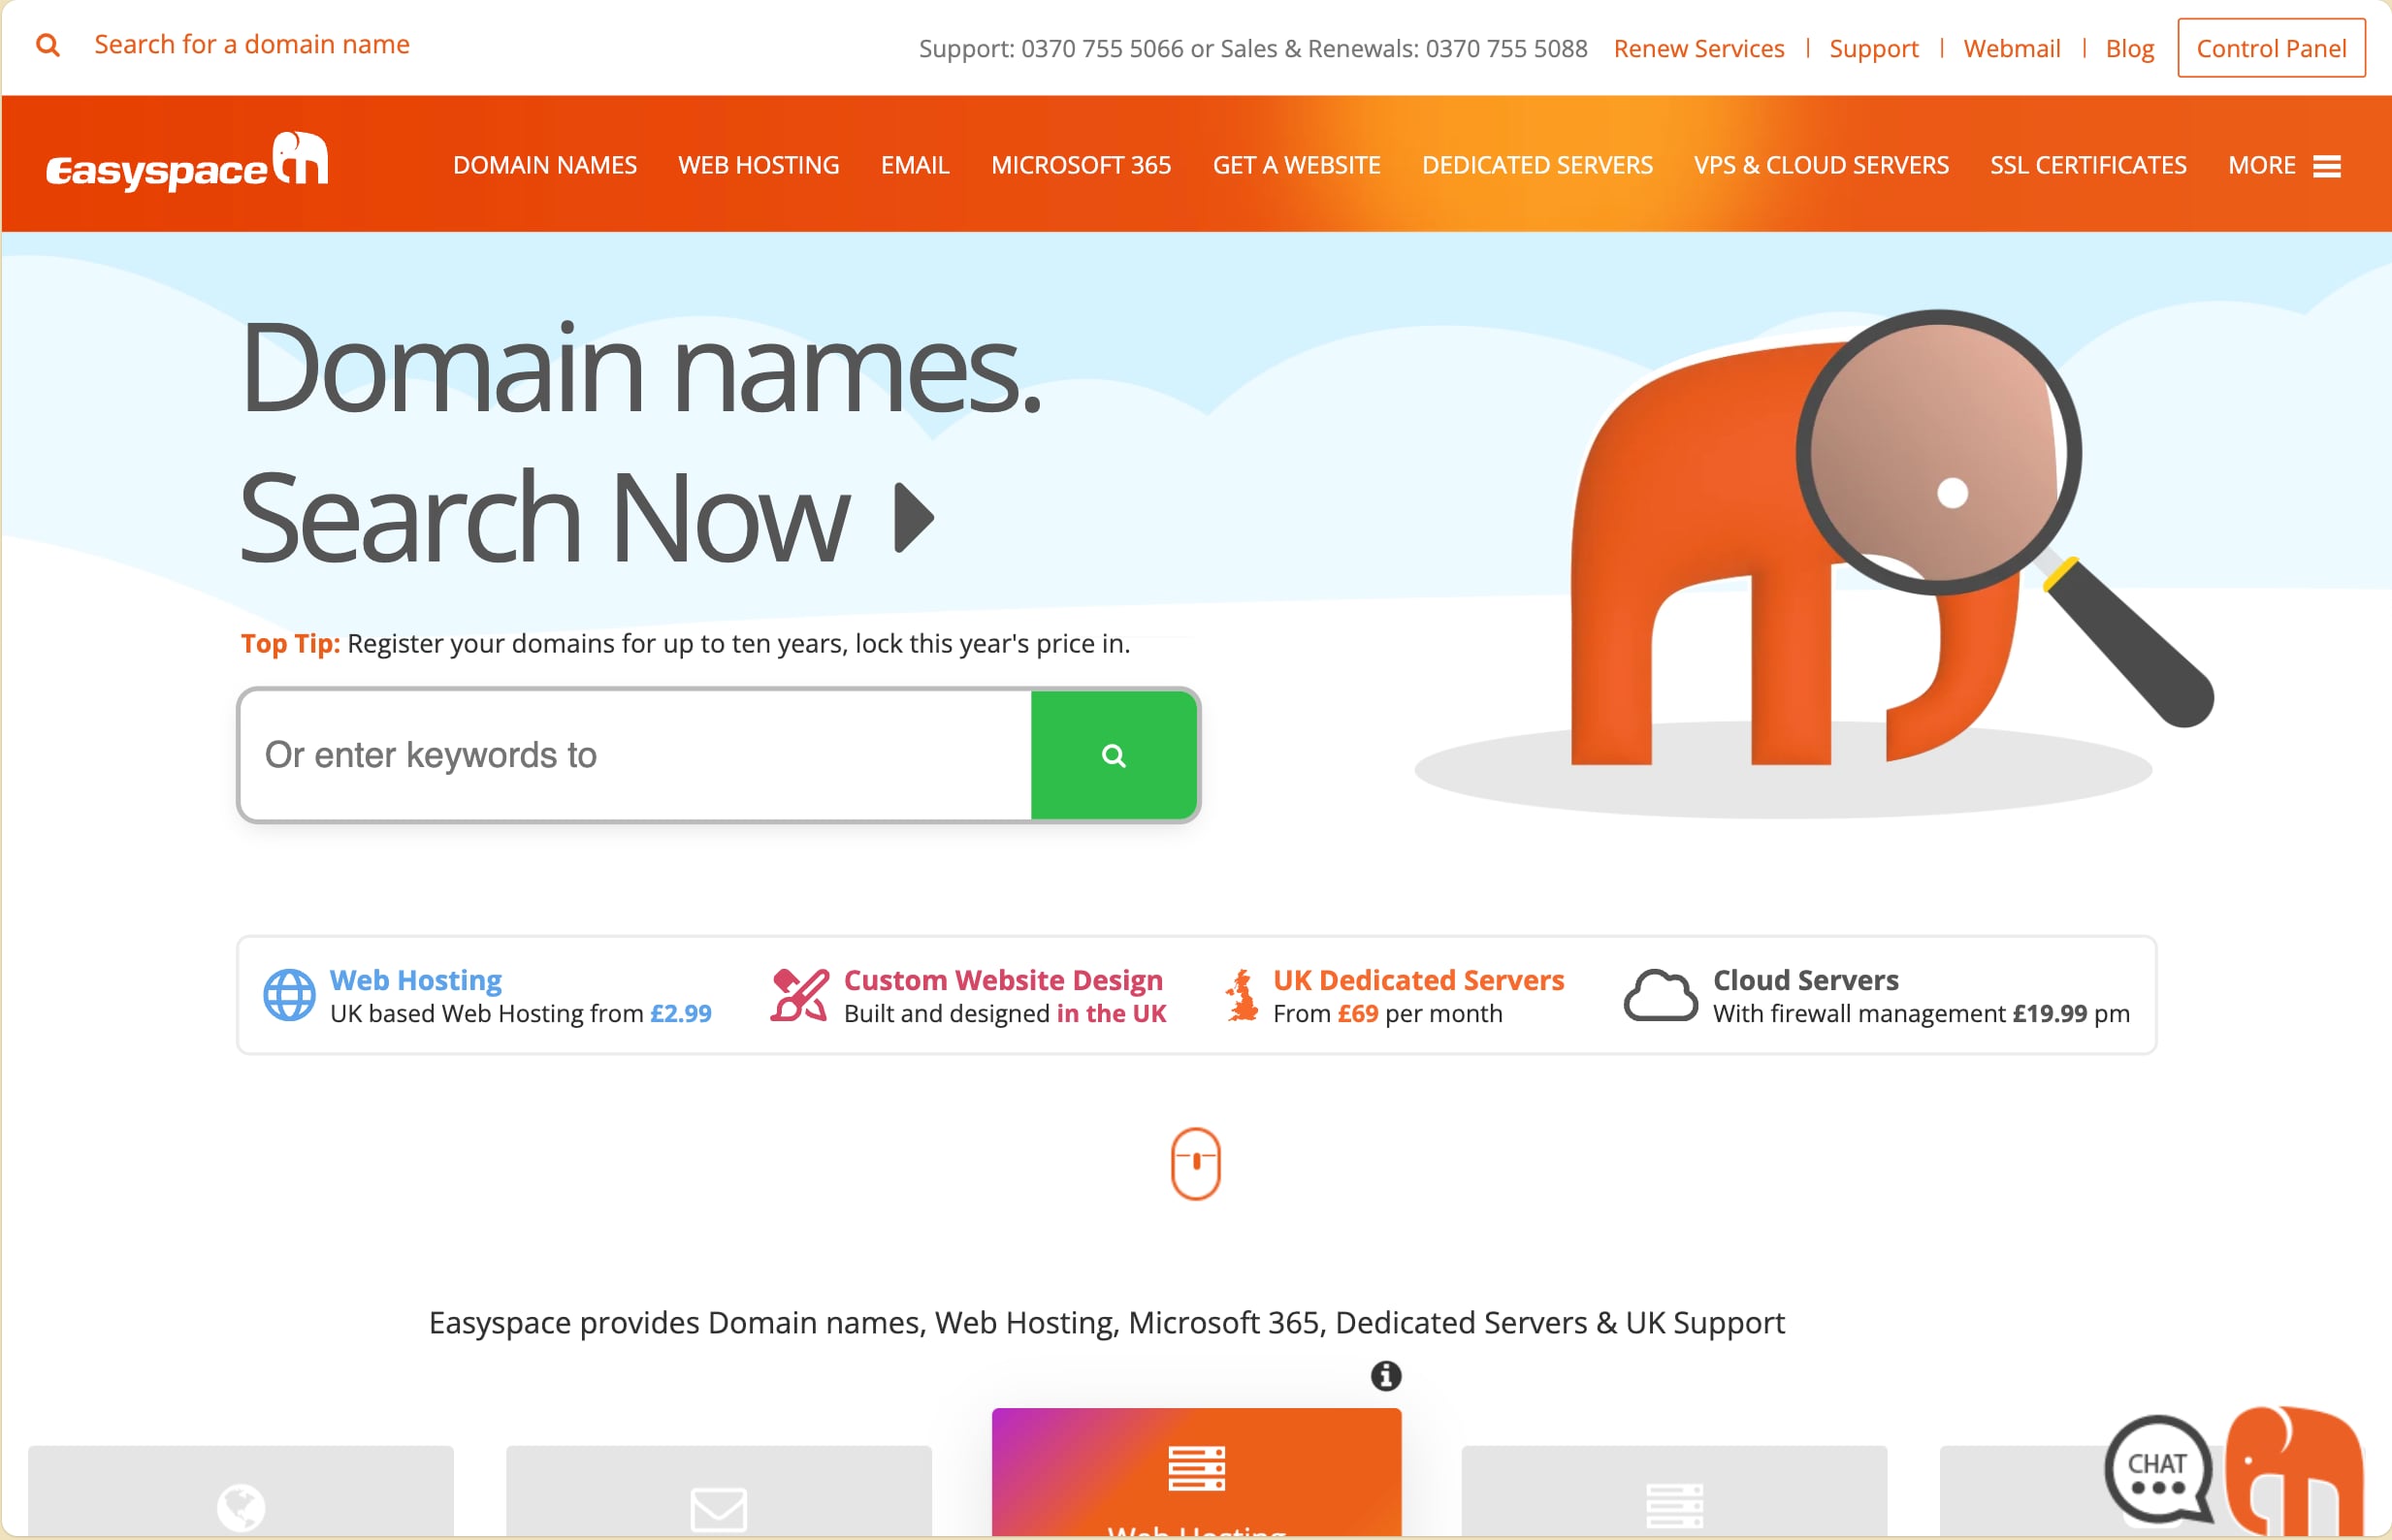The width and height of the screenshot is (2392, 1540).
Task: Click the Custom Website Design paintbrush icon
Action: (800, 995)
